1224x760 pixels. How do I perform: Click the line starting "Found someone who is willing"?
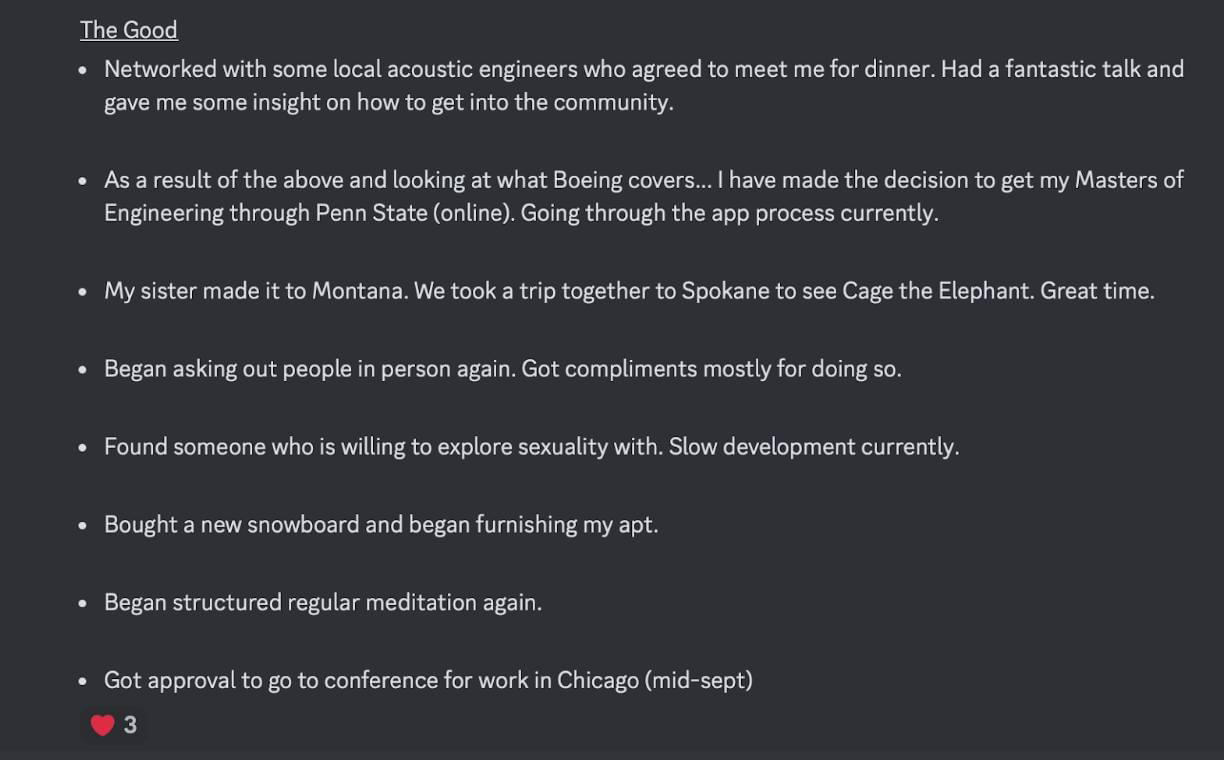(531, 447)
